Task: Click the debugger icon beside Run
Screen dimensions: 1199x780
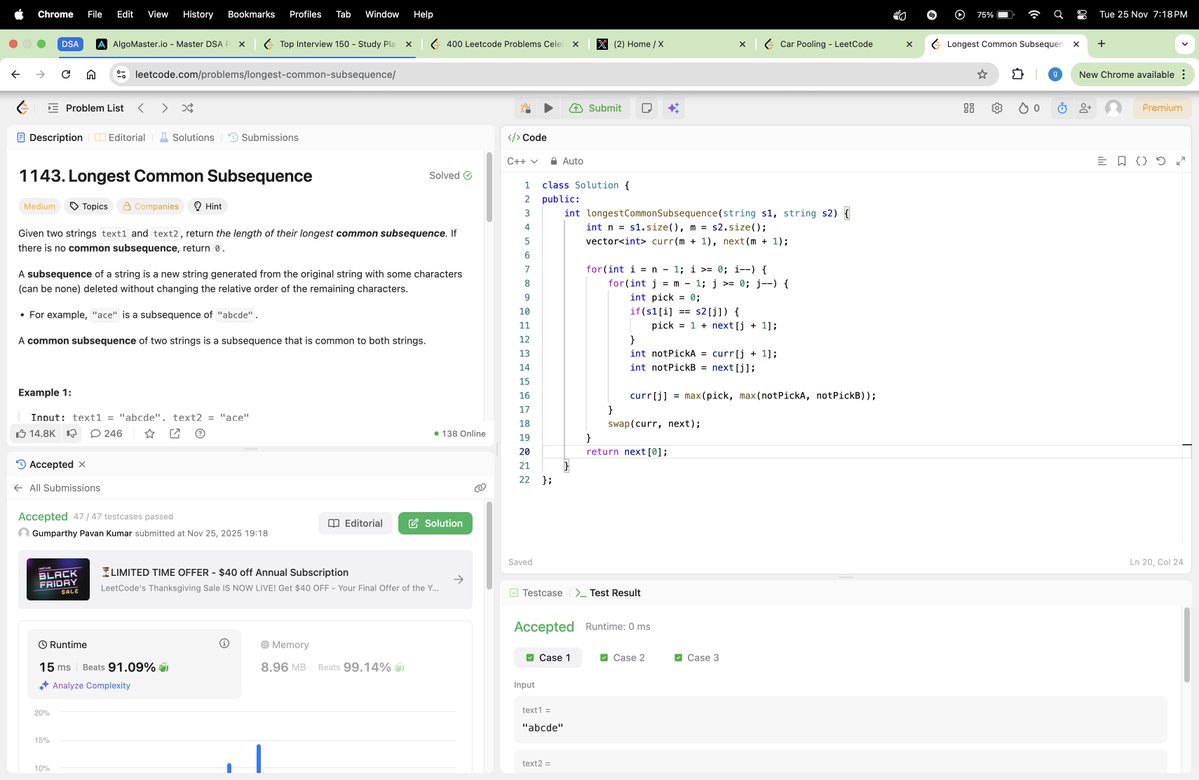Action: [x=526, y=108]
